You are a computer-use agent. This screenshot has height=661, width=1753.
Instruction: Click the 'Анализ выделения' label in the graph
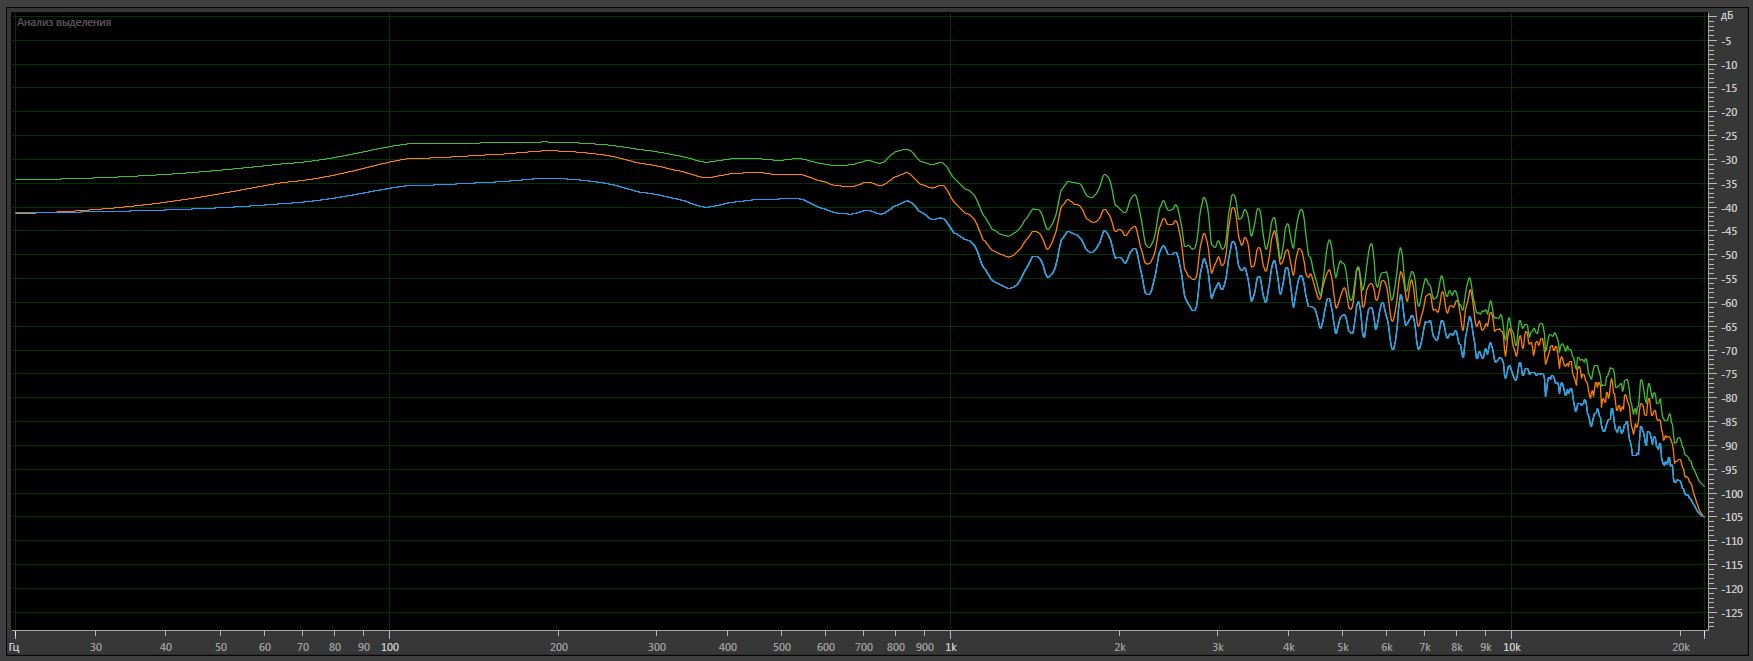pyautogui.click(x=64, y=22)
